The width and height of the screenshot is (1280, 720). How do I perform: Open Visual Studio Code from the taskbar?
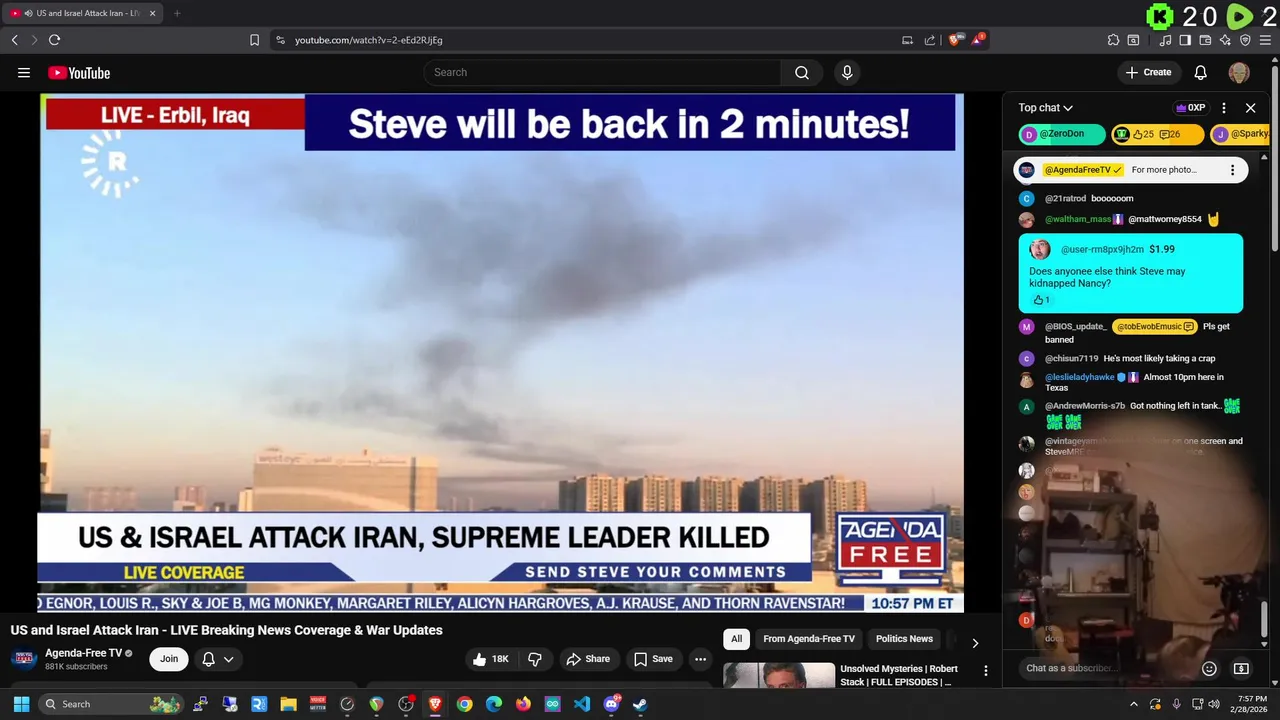[582, 704]
